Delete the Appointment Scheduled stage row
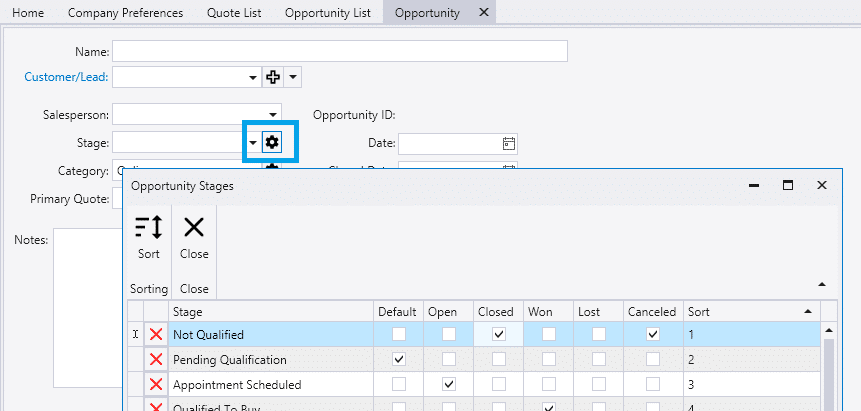This screenshot has height=411, width=861. 156,385
